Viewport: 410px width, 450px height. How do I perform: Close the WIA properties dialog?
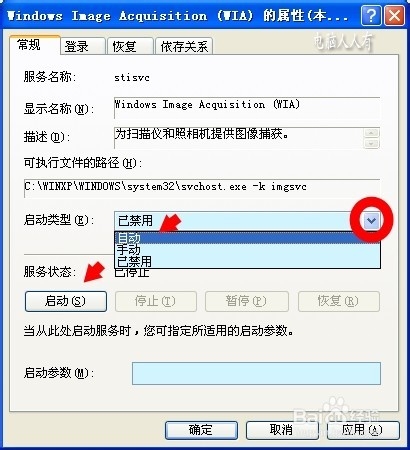(394, 15)
